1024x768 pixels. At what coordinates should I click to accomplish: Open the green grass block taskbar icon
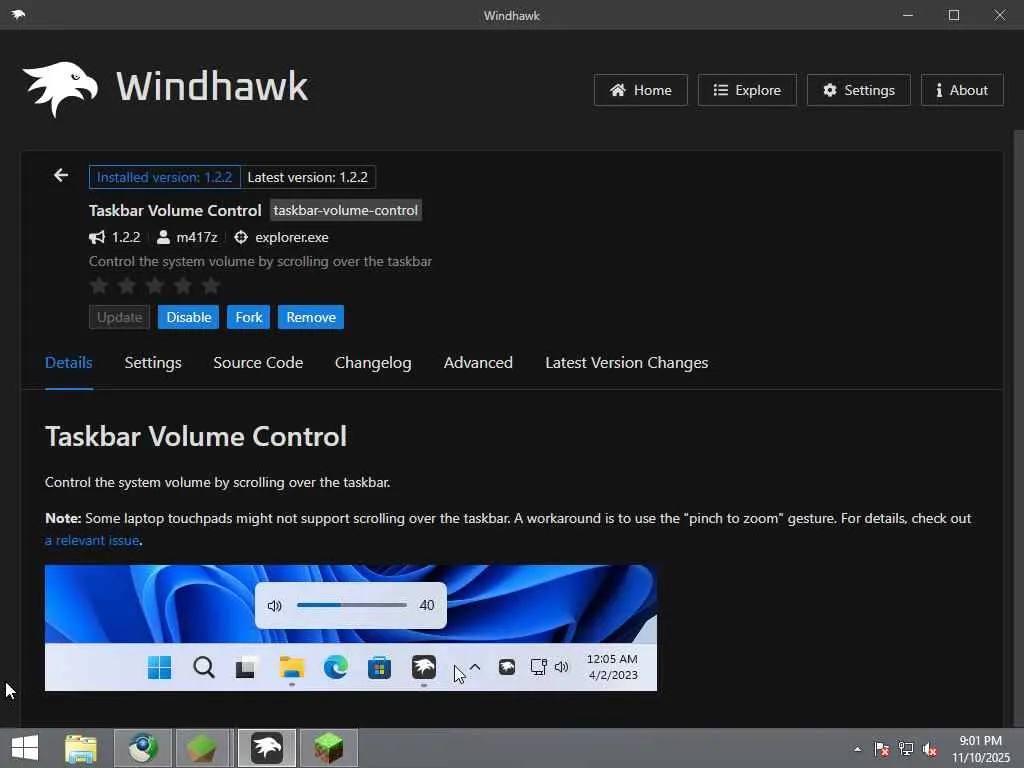click(329, 748)
